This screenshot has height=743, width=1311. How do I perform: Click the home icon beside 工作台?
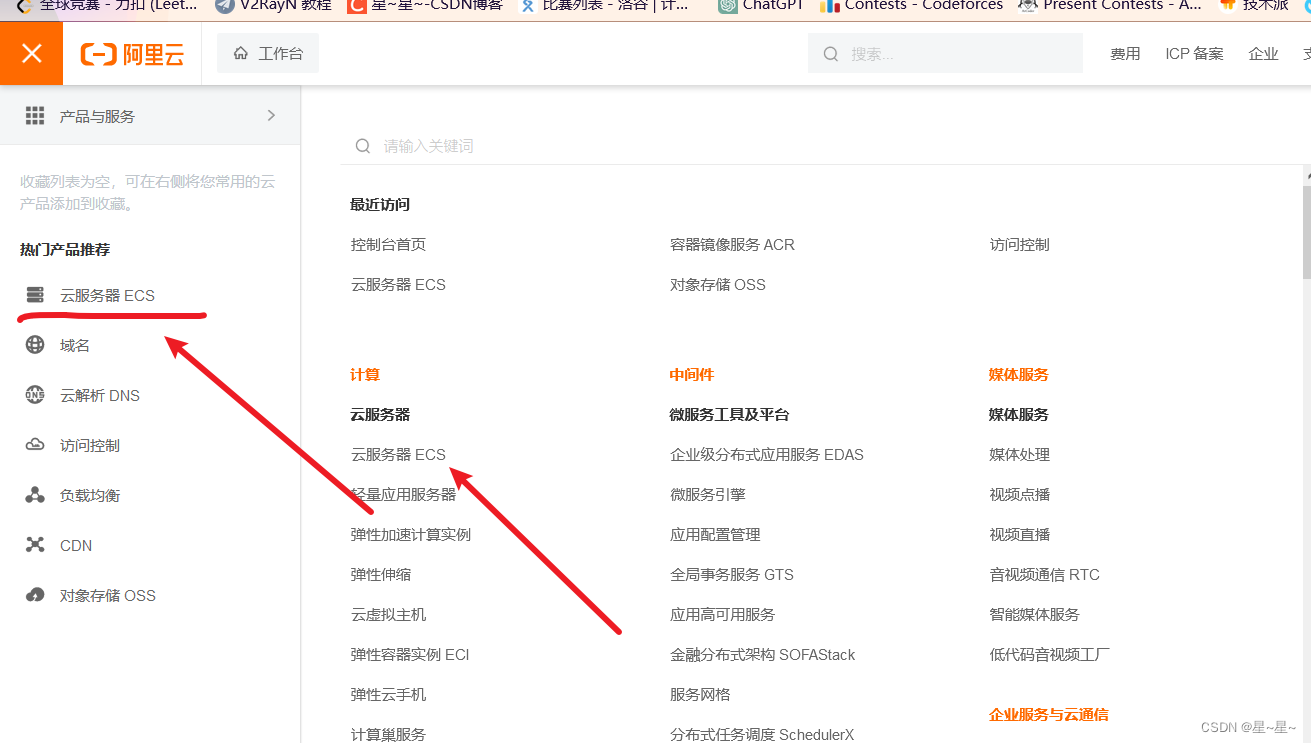[x=241, y=53]
